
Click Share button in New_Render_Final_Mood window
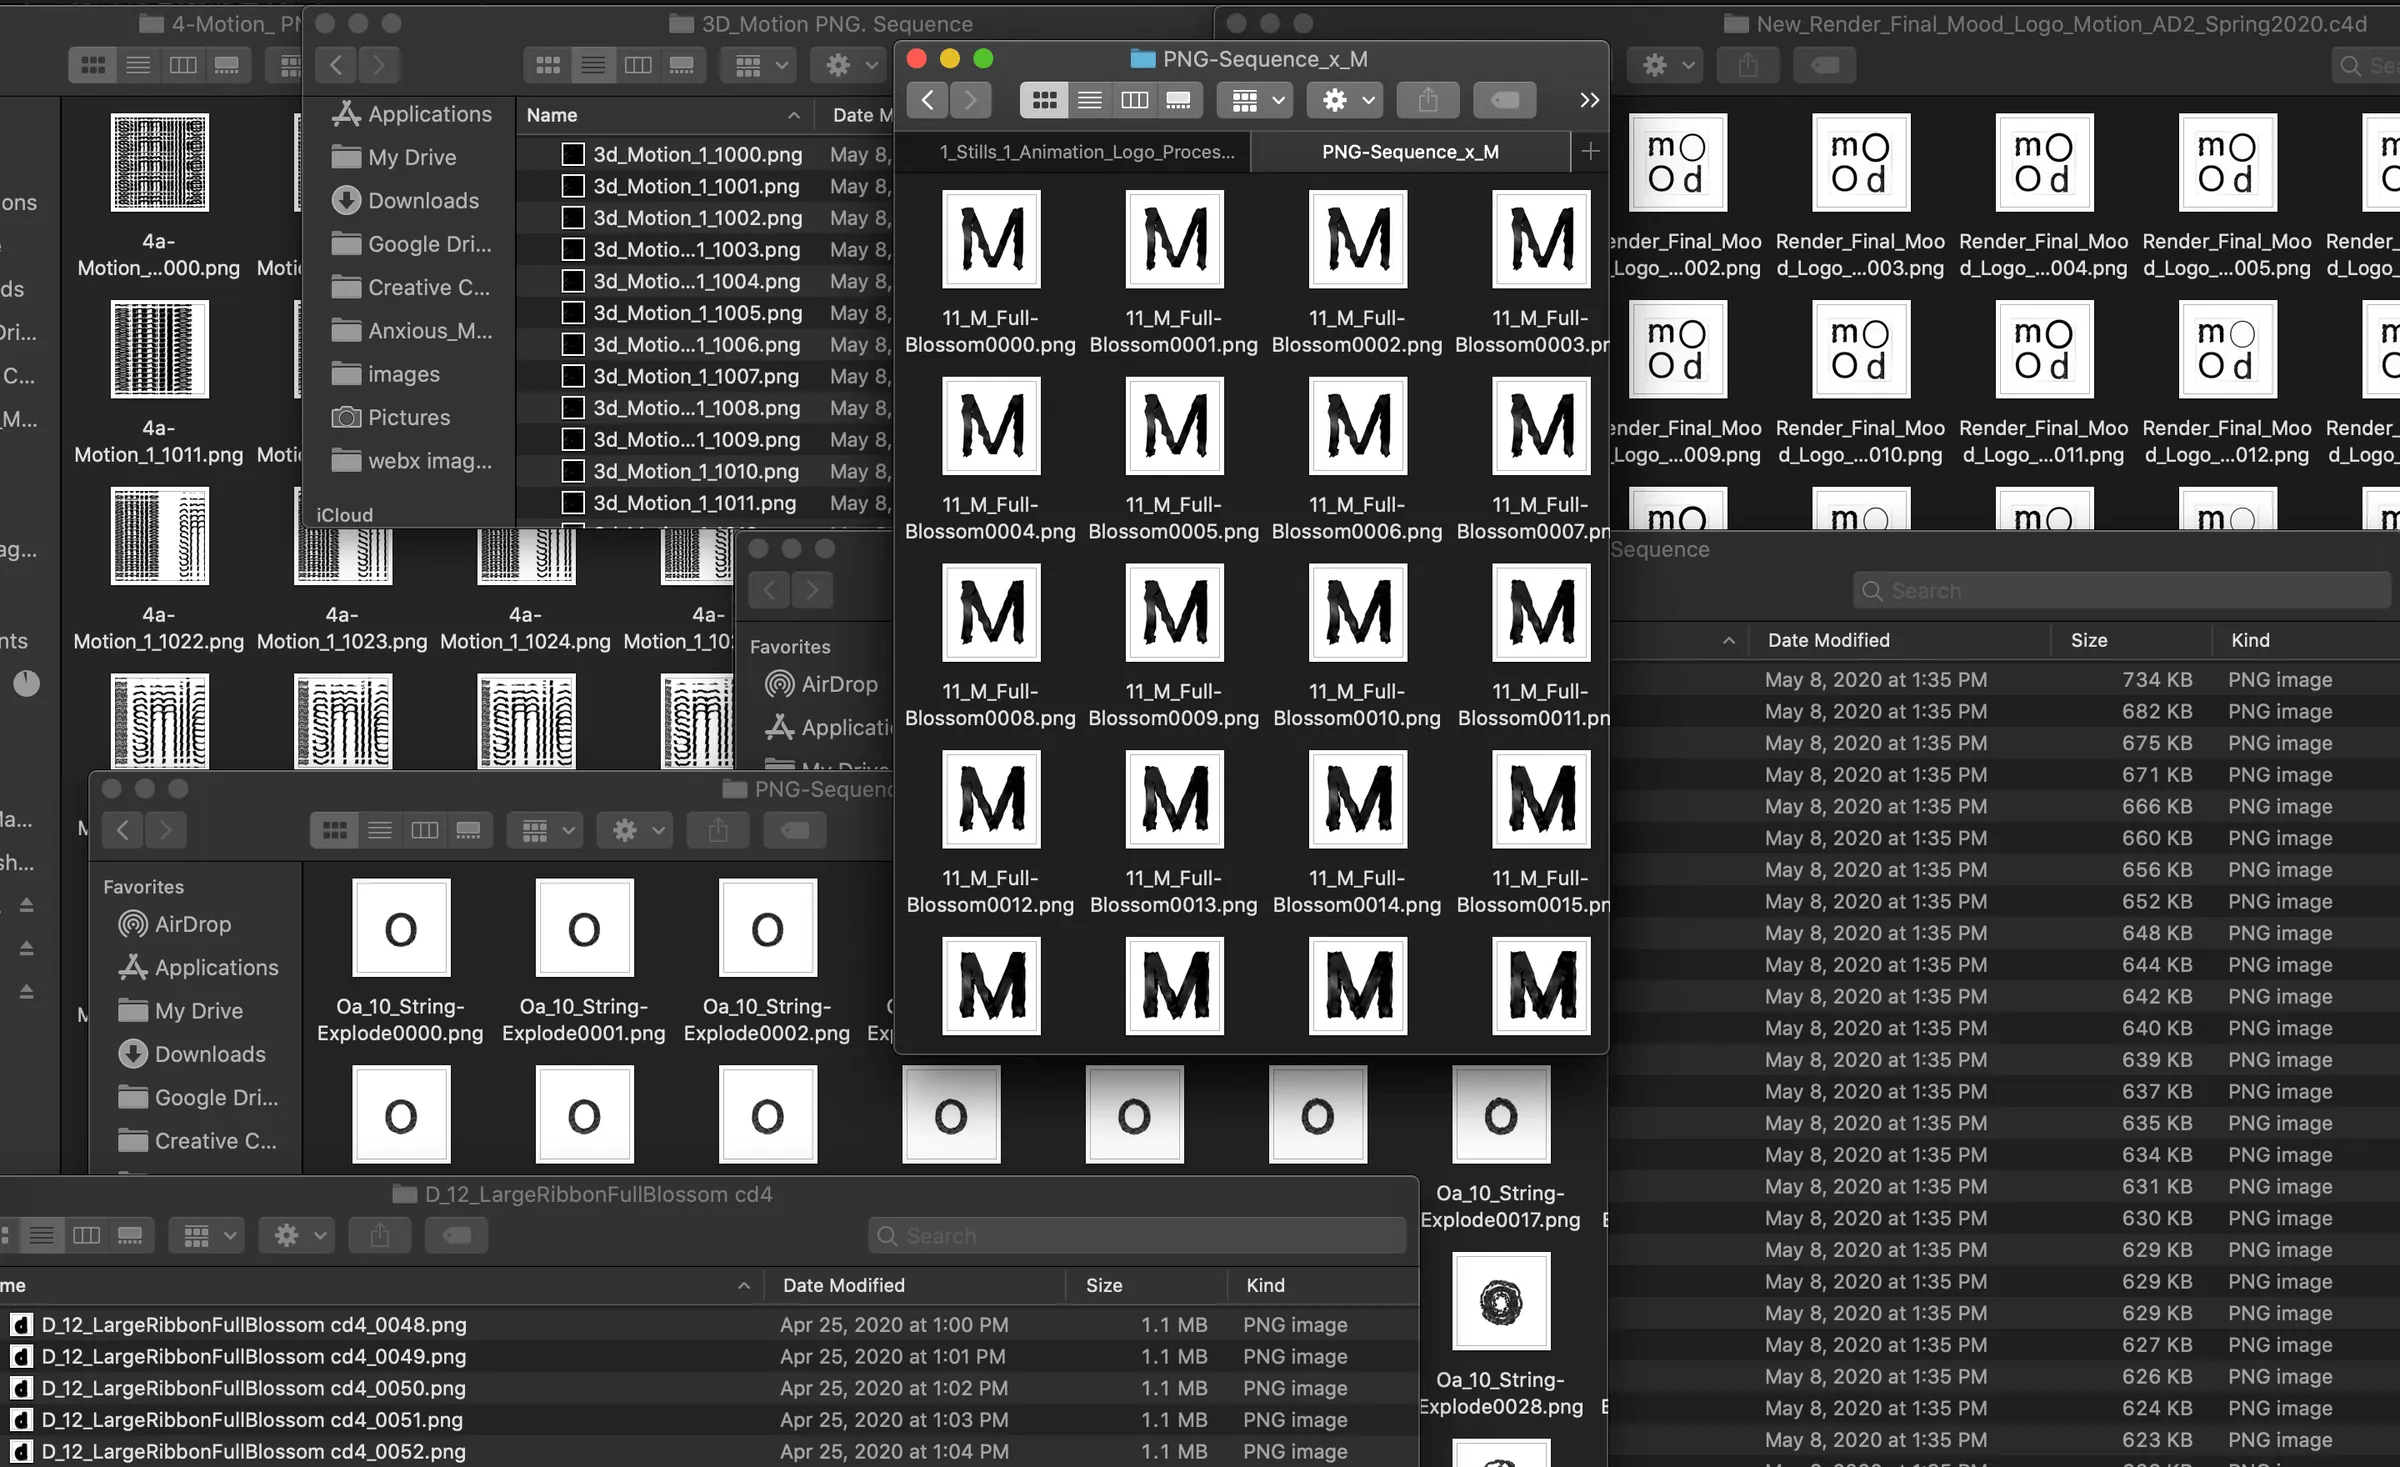pyautogui.click(x=1748, y=66)
